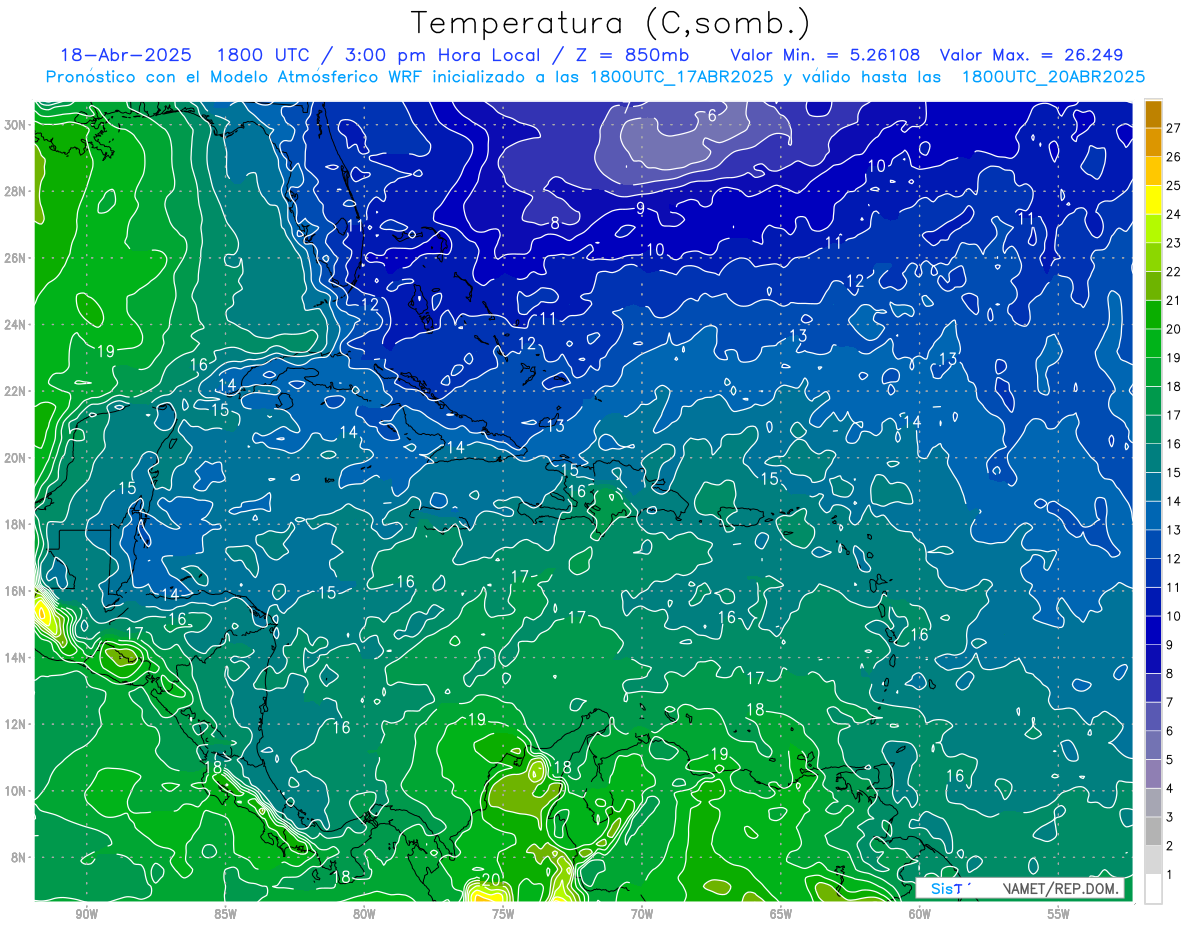Click the "65W" longitude axis label
Viewport: 1200px width, 927px height.
pyautogui.click(x=781, y=914)
